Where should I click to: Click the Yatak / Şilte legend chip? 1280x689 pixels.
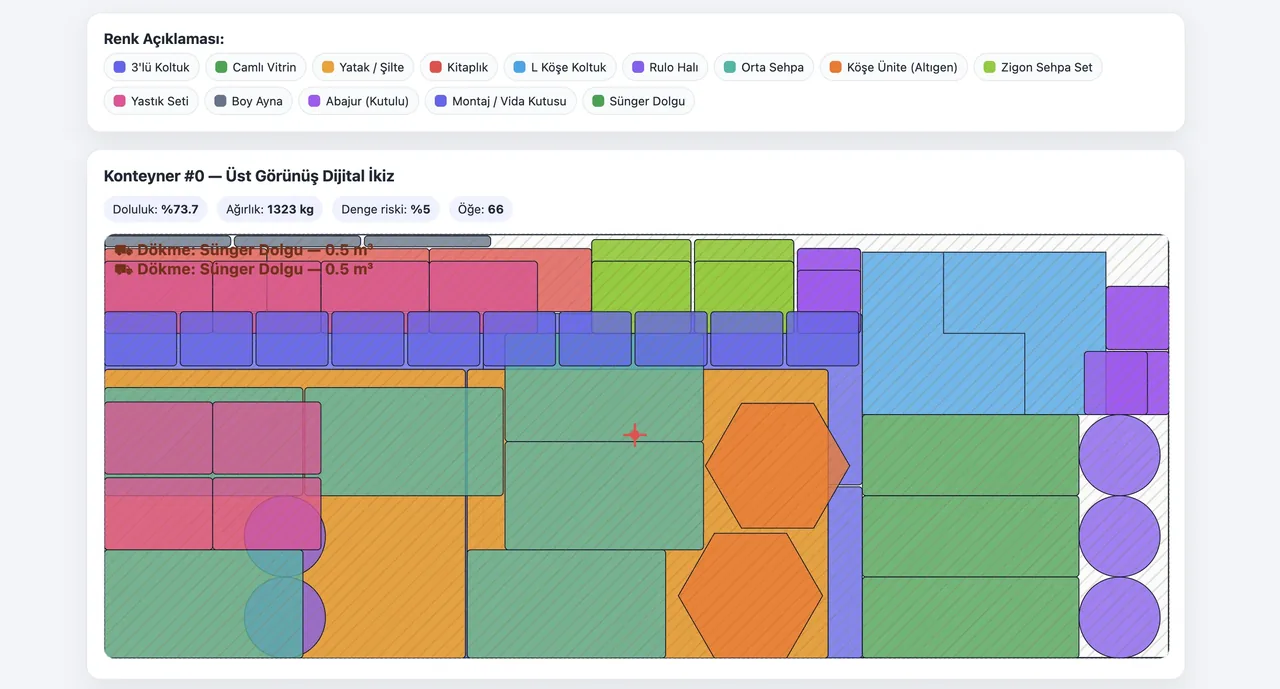(x=363, y=68)
